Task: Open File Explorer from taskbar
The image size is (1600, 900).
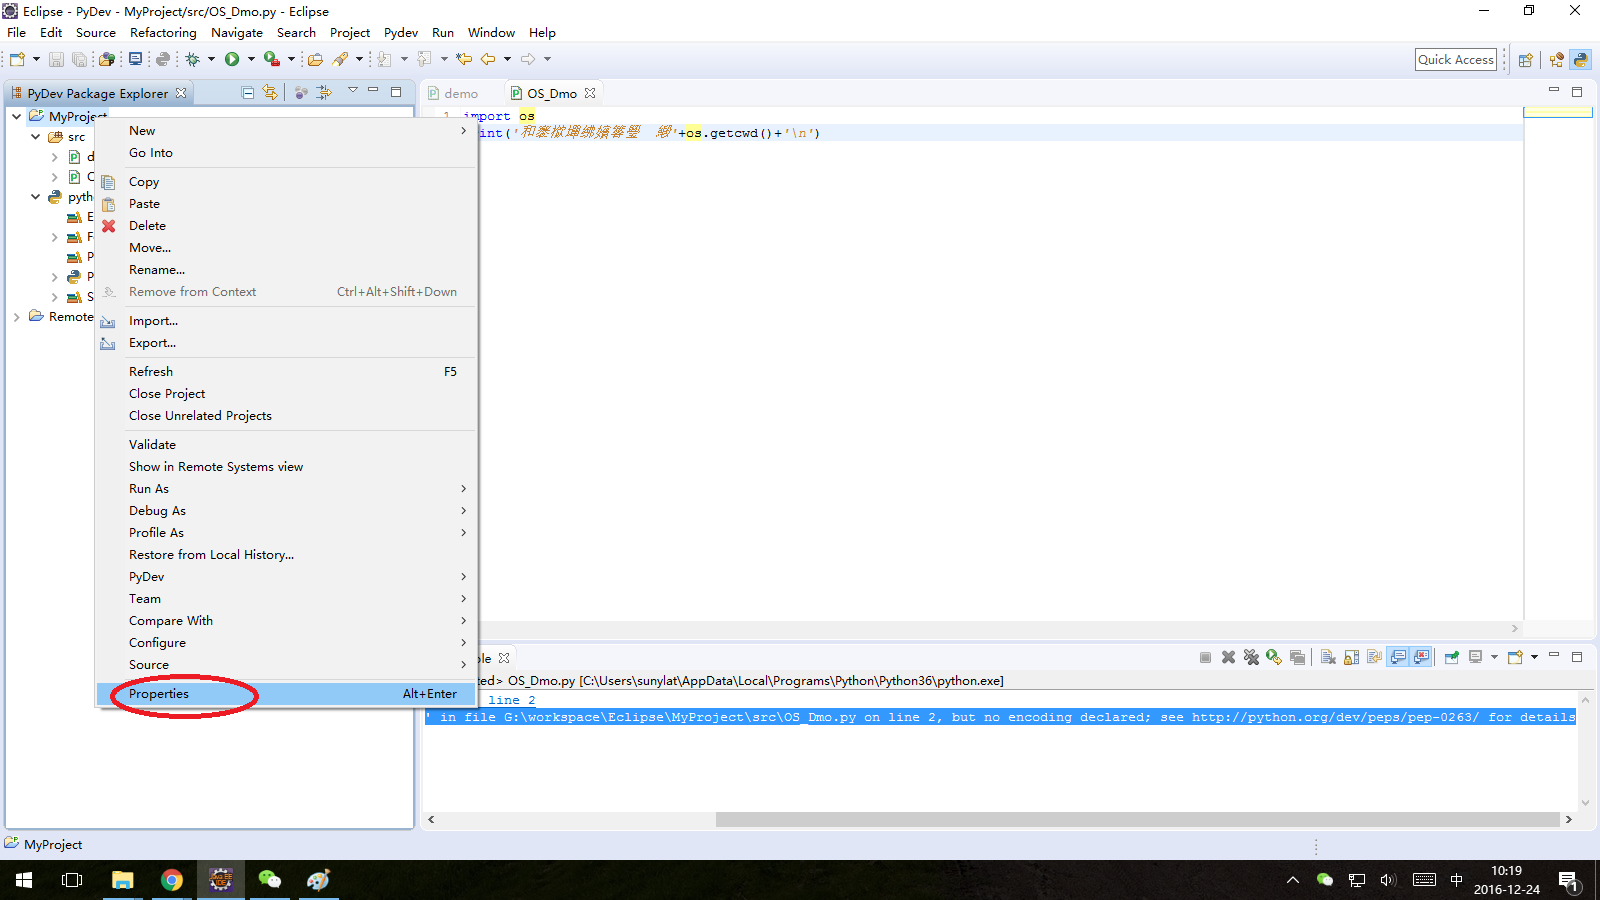Action: pos(122,880)
